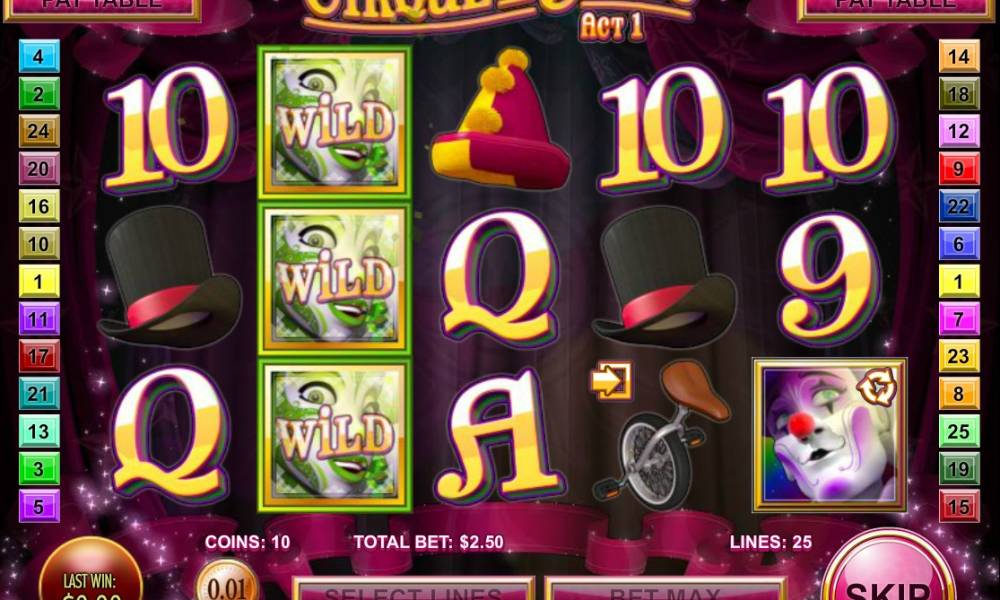Screen dimensions: 1000x600
Task: Click the black top hat on the first reel
Action: (x=170, y=277)
